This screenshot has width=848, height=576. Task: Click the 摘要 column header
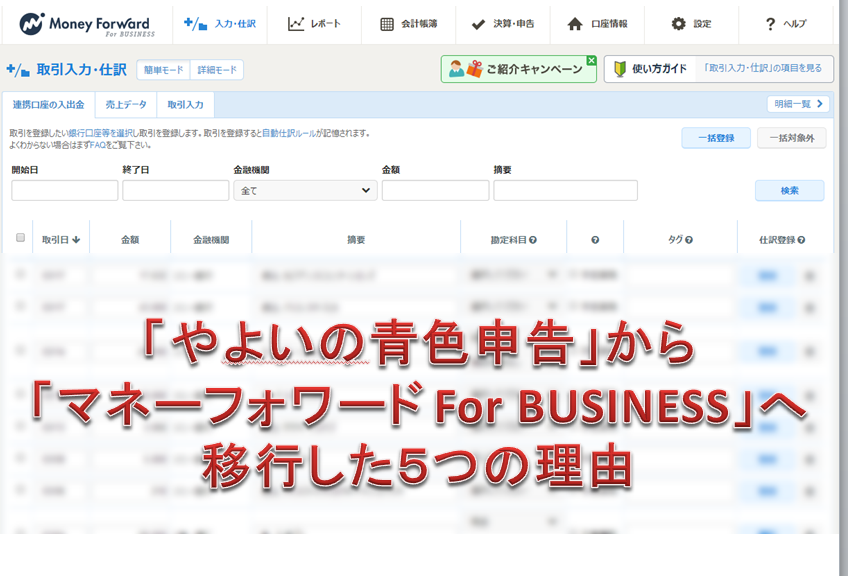point(356,240)
